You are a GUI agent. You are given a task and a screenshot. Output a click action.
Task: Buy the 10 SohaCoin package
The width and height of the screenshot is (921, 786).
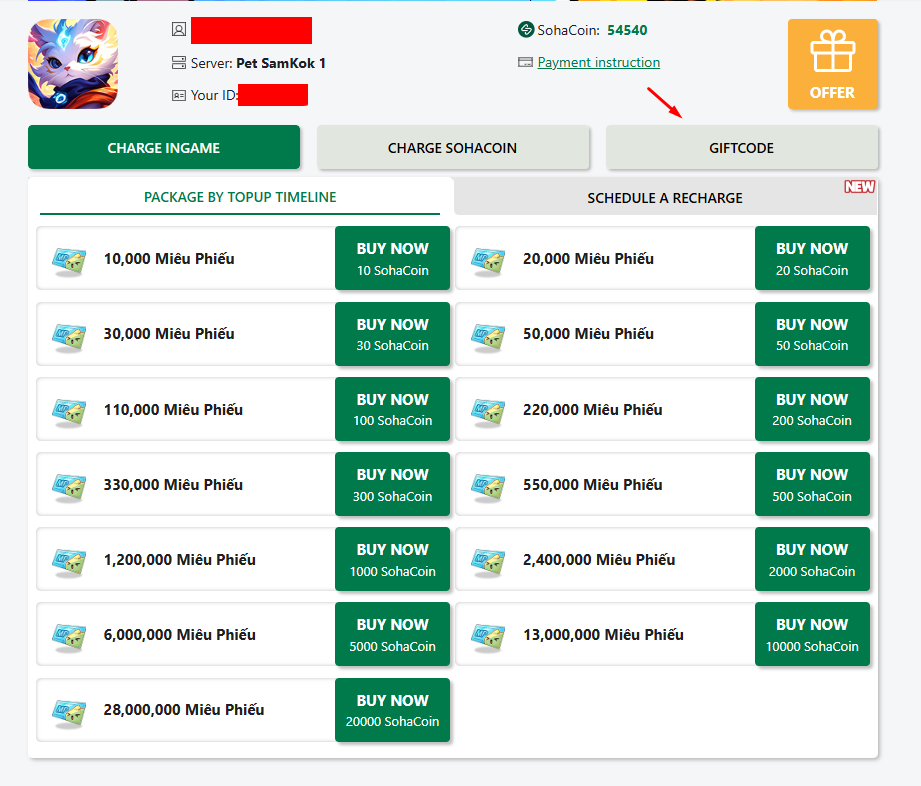pos(392,259)
